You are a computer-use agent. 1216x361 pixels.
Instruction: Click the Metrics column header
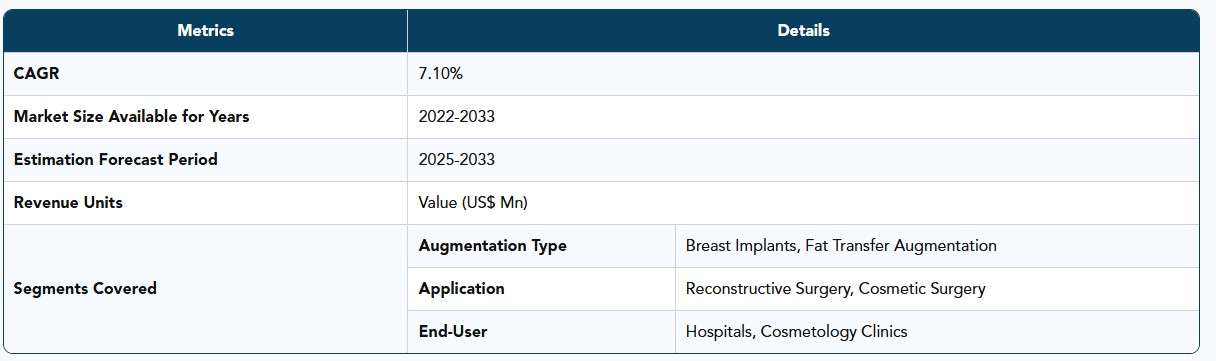click(x=205, y=31)
